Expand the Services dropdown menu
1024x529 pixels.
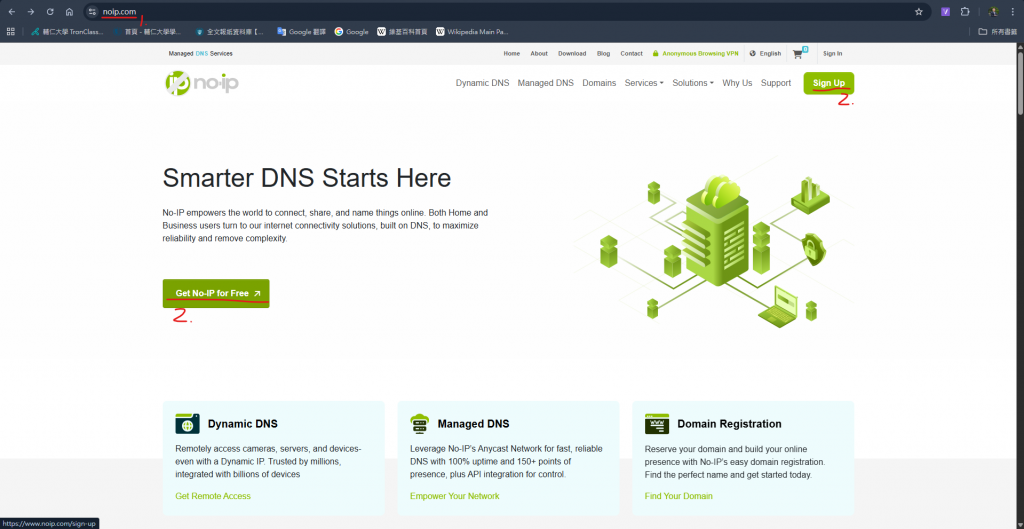tap(644, 83)
